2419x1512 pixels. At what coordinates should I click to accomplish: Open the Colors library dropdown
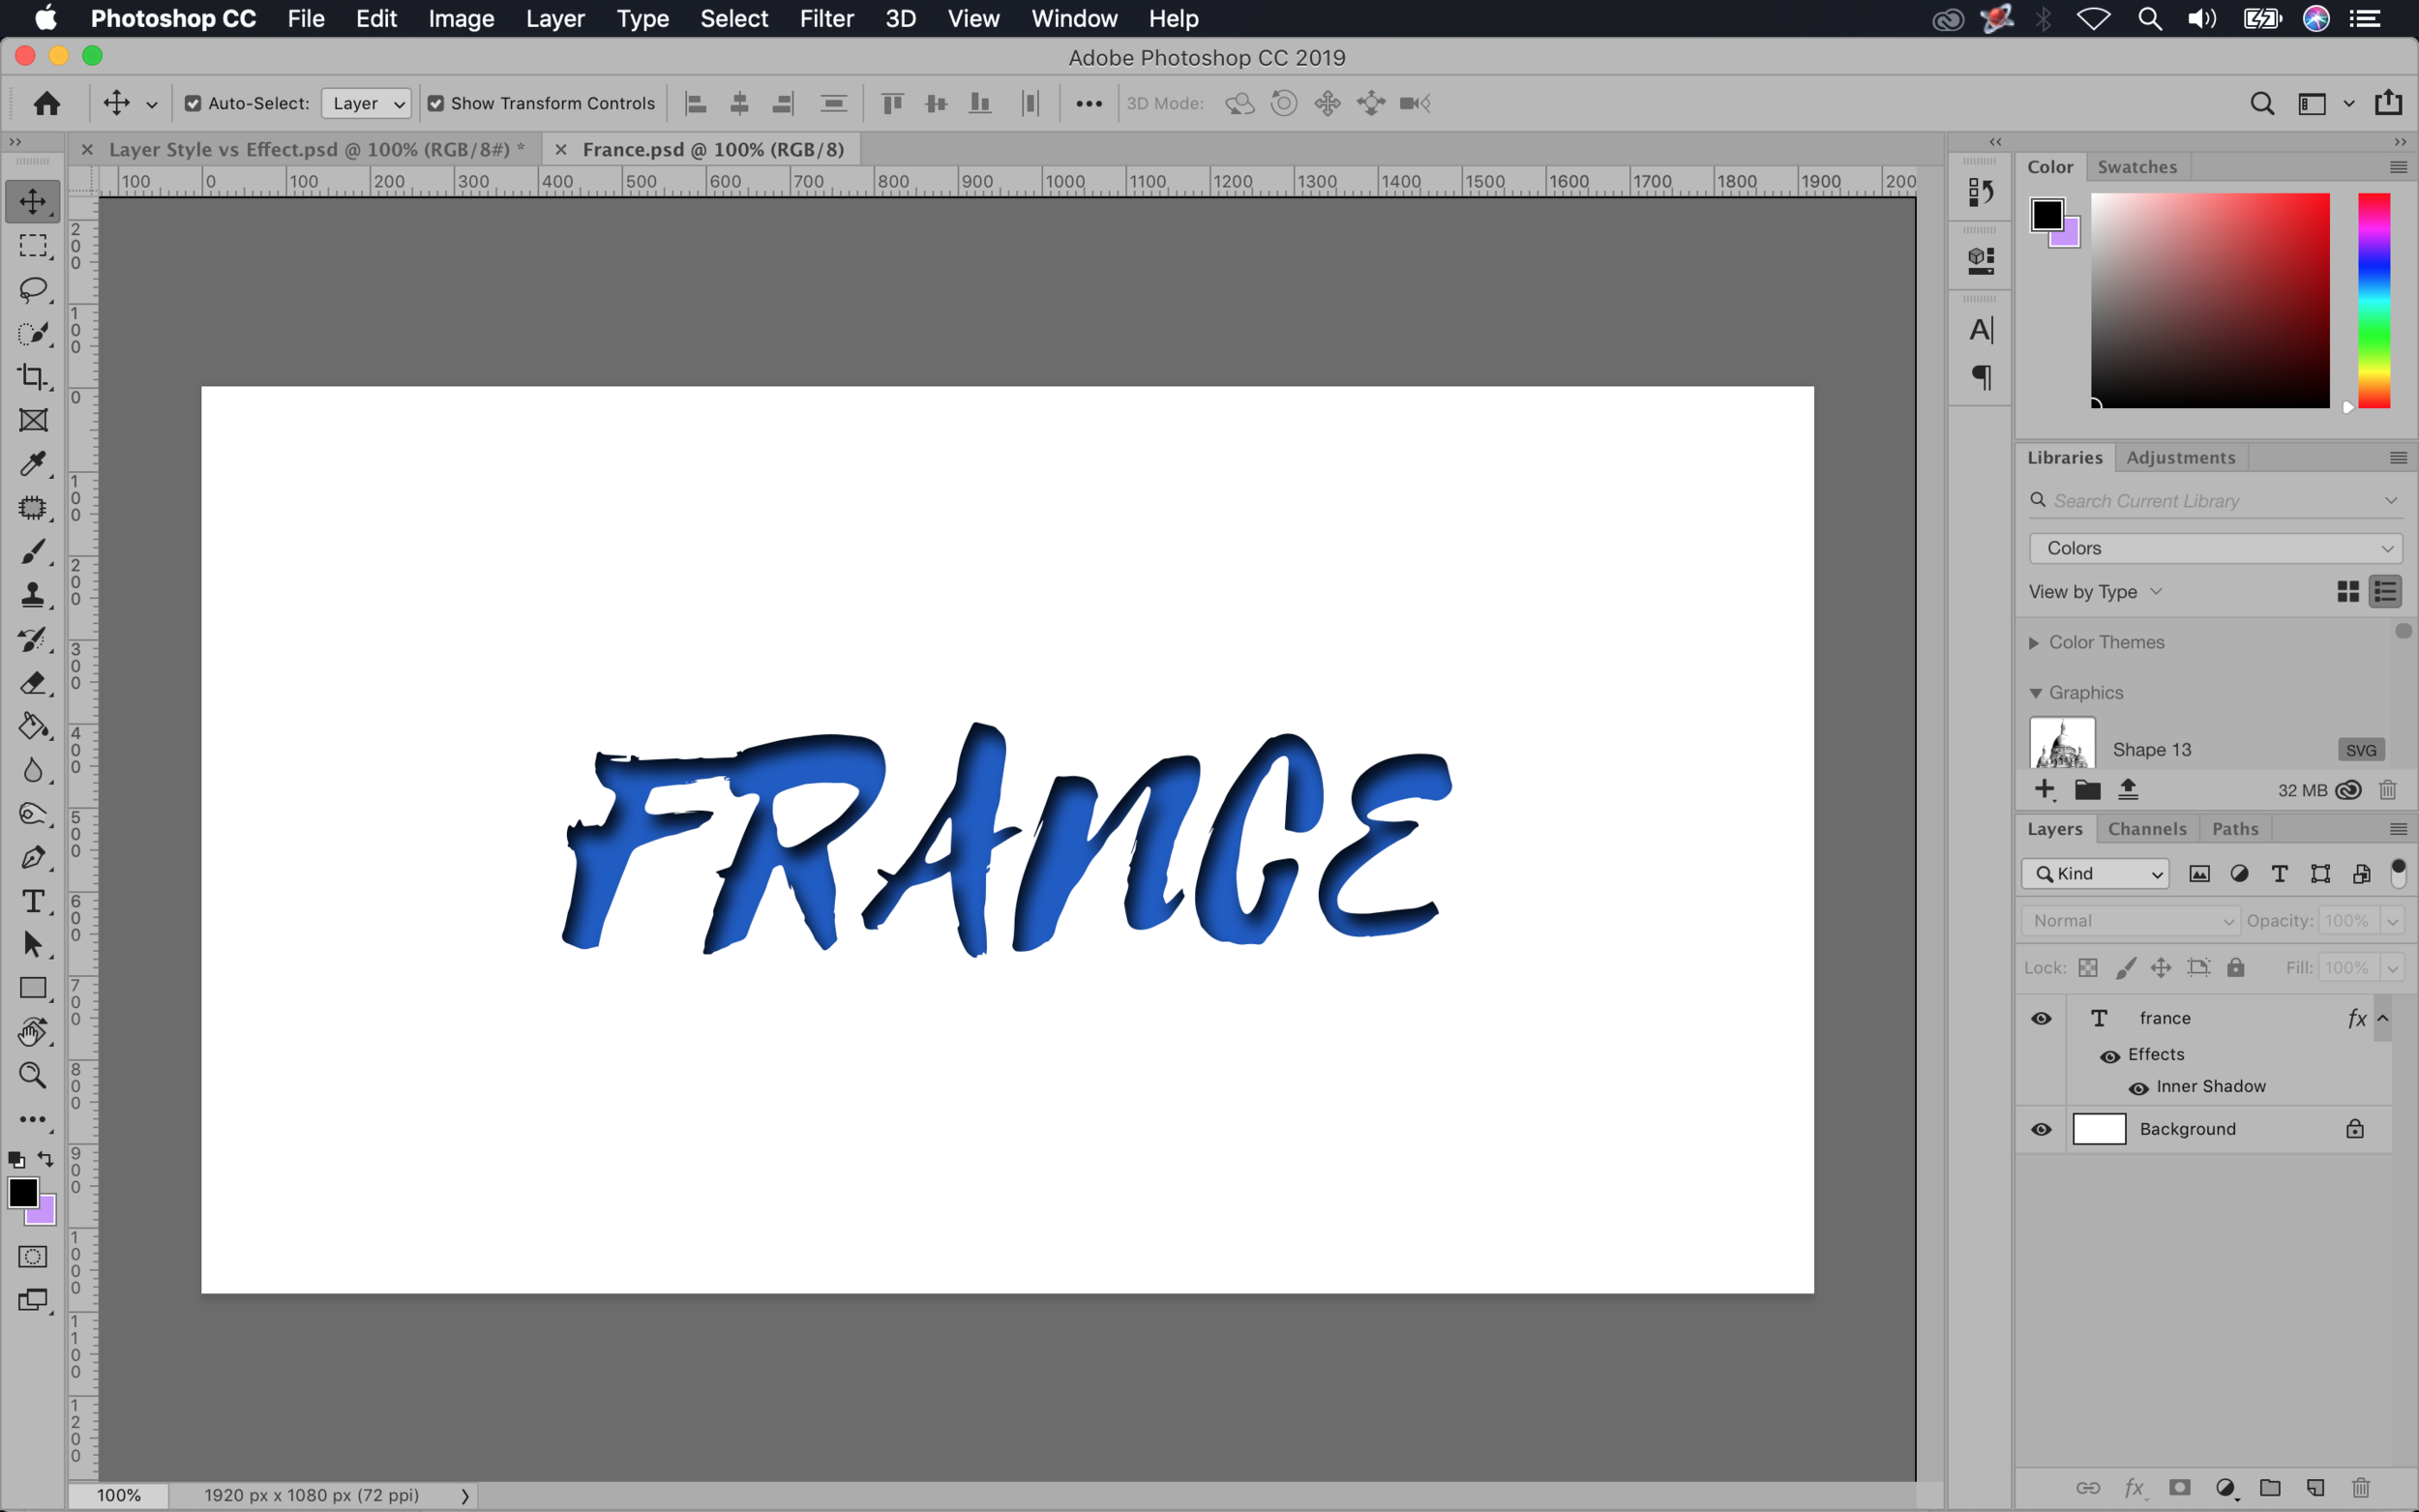pyautogui.click(x=2216, y=548)
